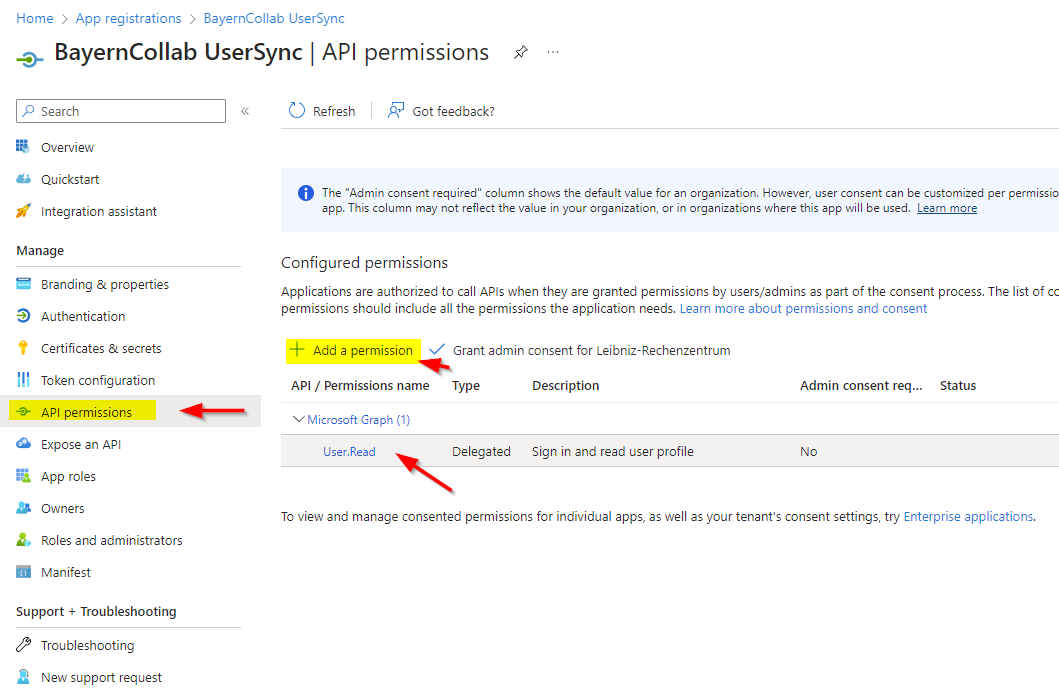Click the pin icon beside page title
1059x694 pixels.
520,53
